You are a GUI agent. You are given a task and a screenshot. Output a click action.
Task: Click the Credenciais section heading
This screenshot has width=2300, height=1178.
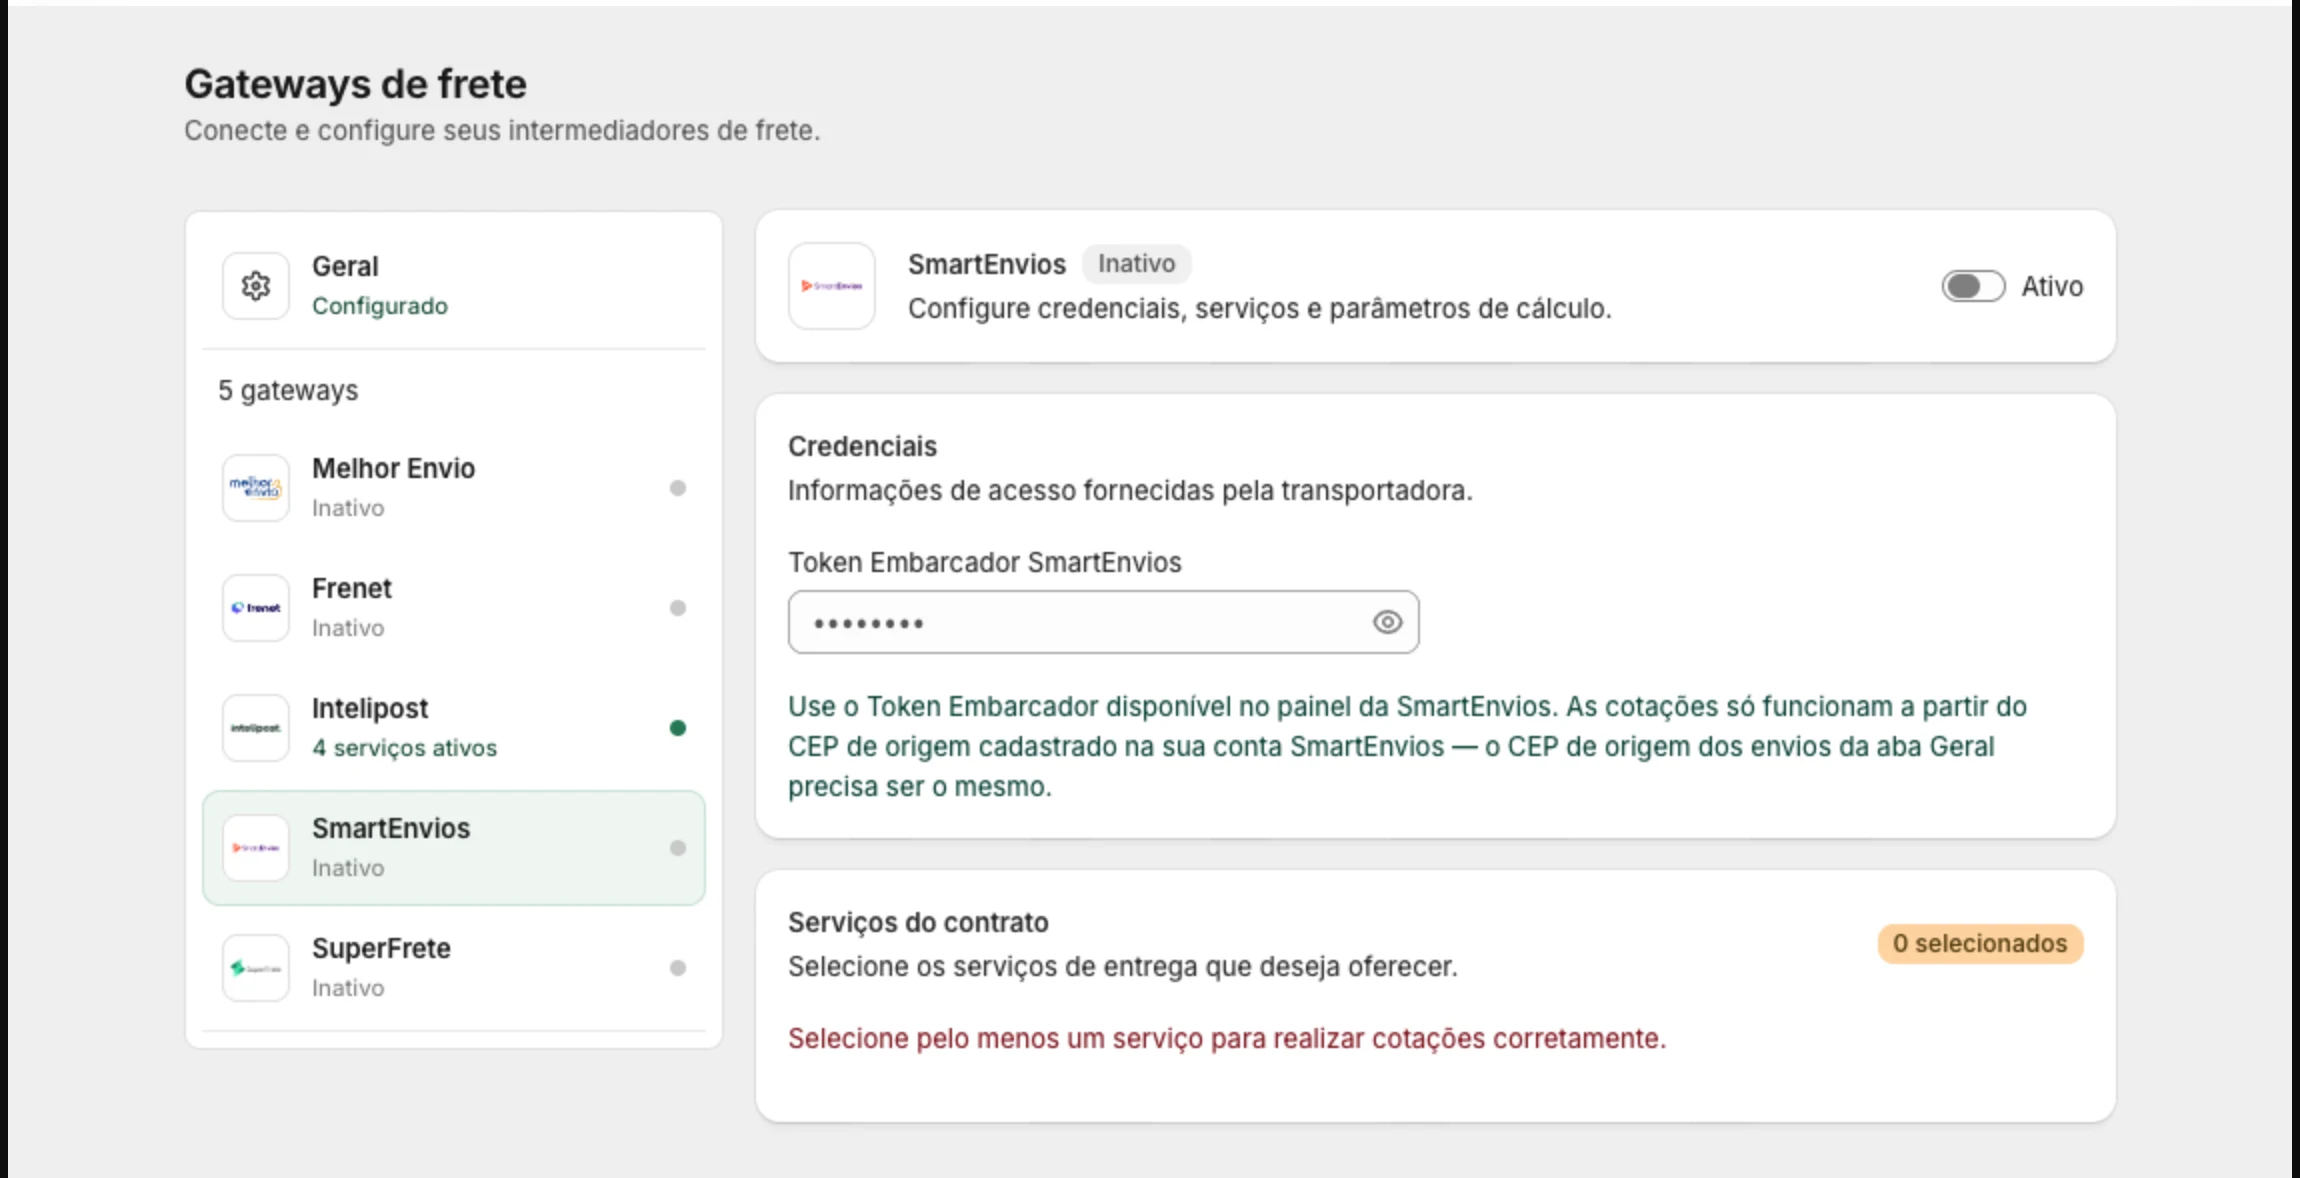[862, 446]
